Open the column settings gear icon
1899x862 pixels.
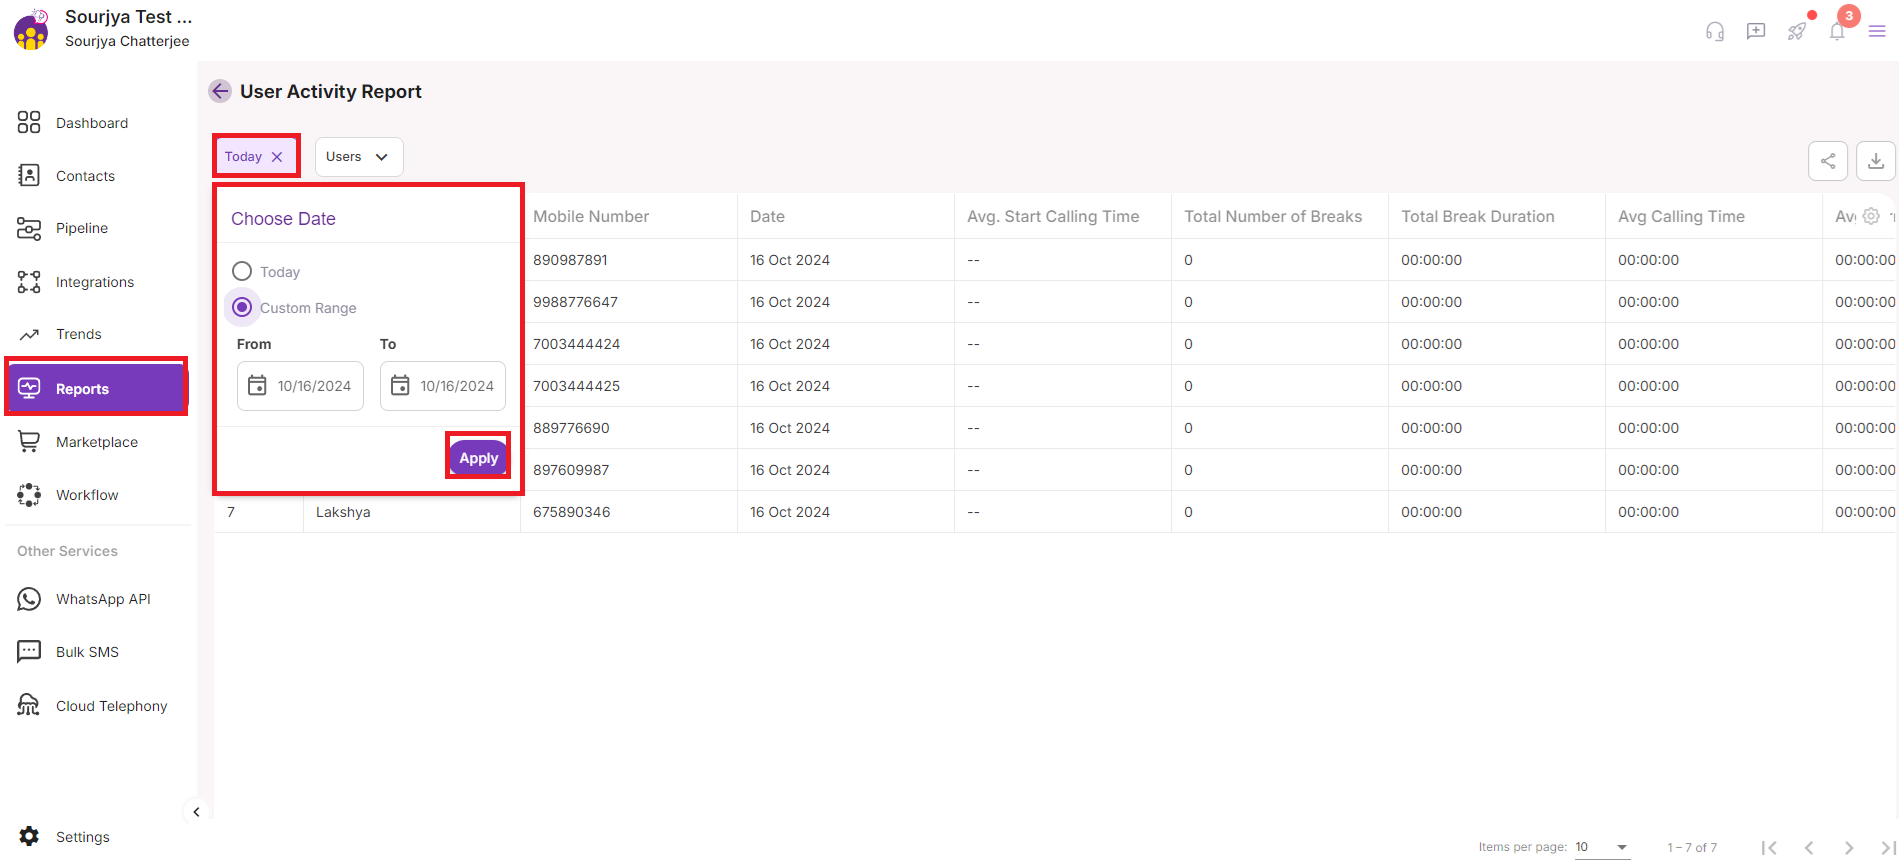tap(1871, 216)
